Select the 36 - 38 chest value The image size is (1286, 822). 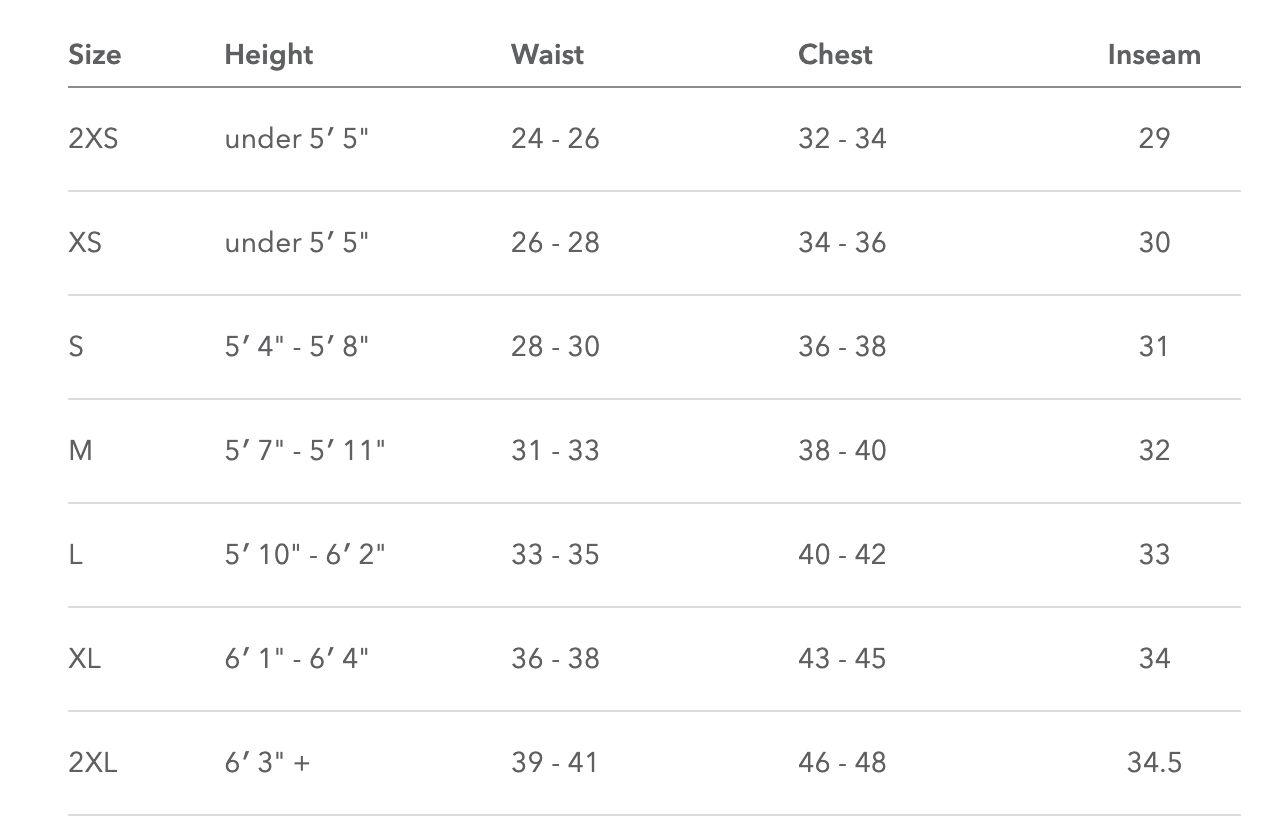[x=842, y=346]
